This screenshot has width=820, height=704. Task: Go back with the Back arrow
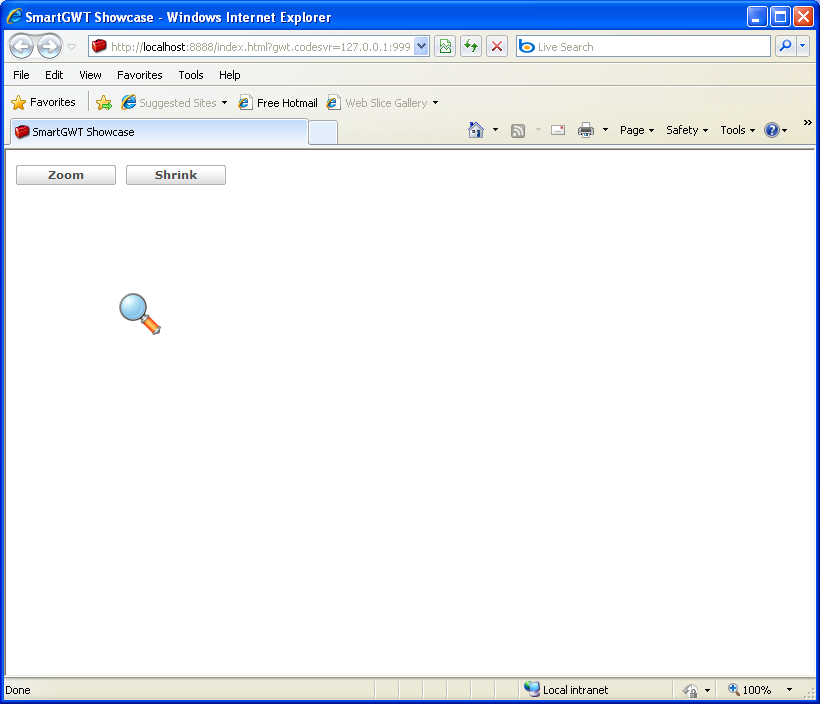click(x=22, y=47)
